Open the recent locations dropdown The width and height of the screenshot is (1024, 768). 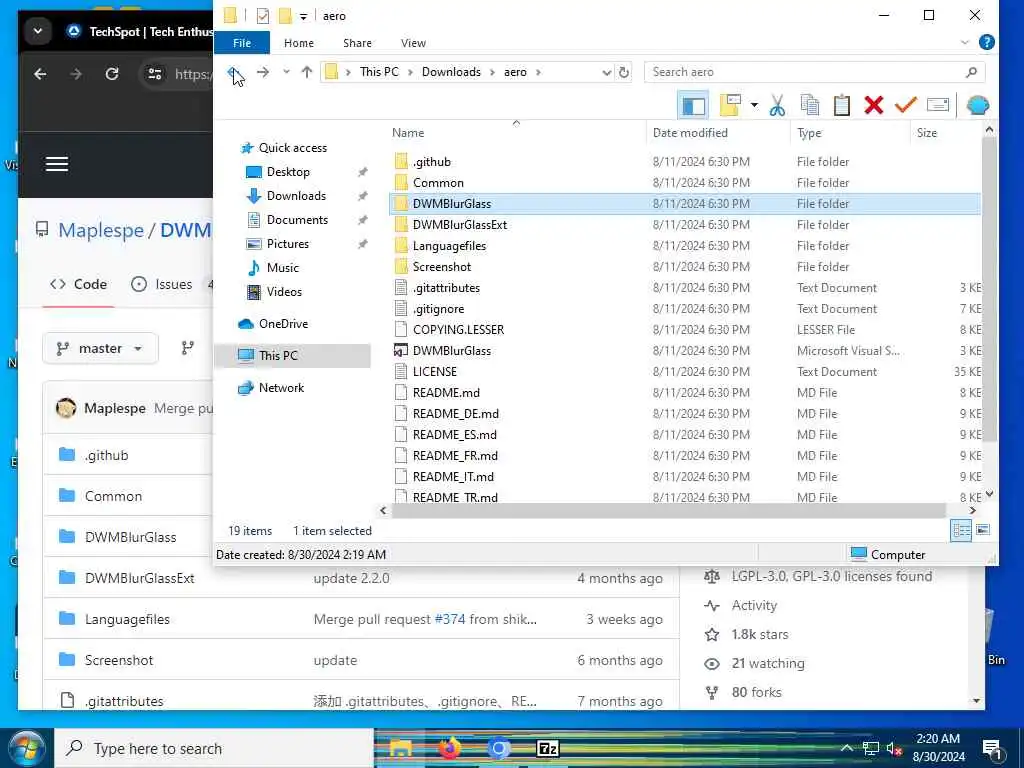tap(286, 72)
